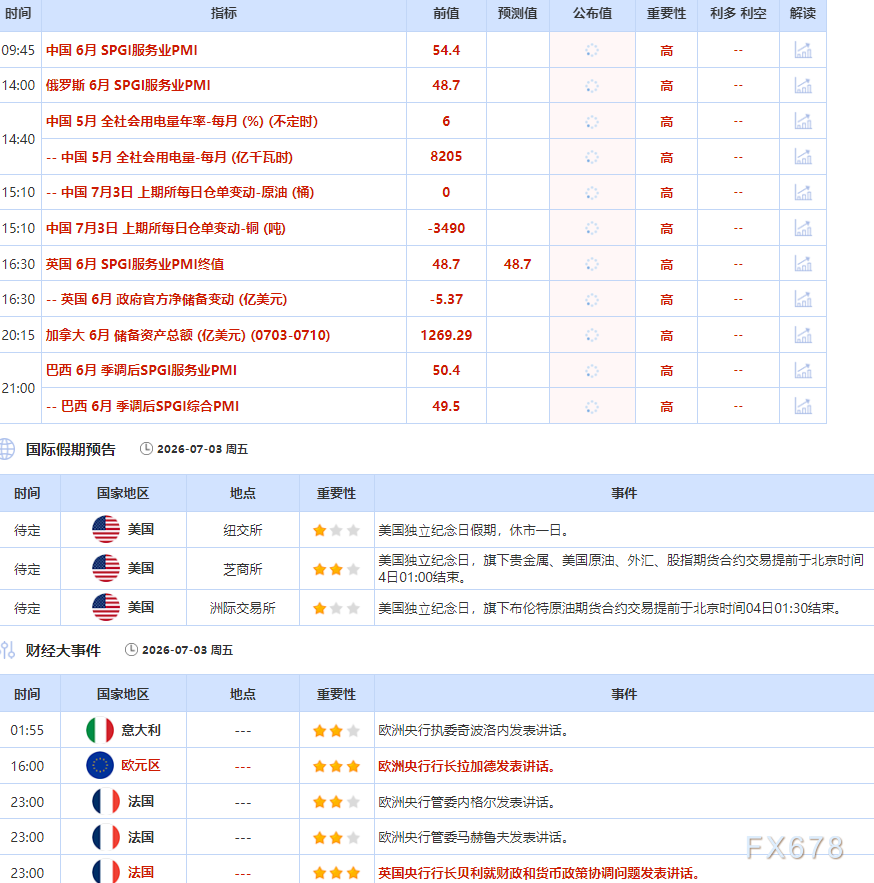Click French flag in 贝利 speech row
The image size is (874, 883).
106,872
